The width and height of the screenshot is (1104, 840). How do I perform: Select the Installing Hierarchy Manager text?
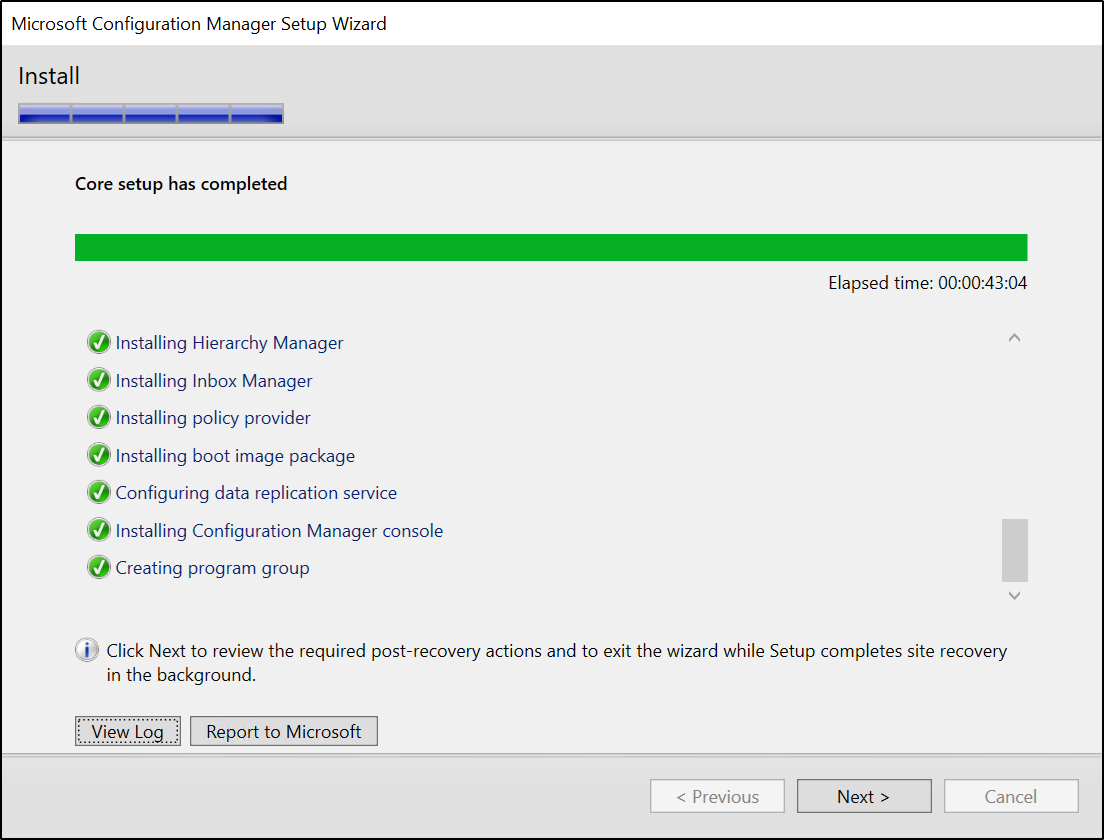(x=230, y=343)
